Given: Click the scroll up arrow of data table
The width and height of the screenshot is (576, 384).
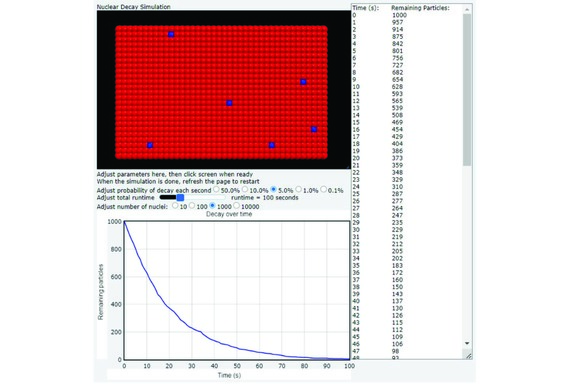Looking at the screenshot, I should click(x=467, y=9).
